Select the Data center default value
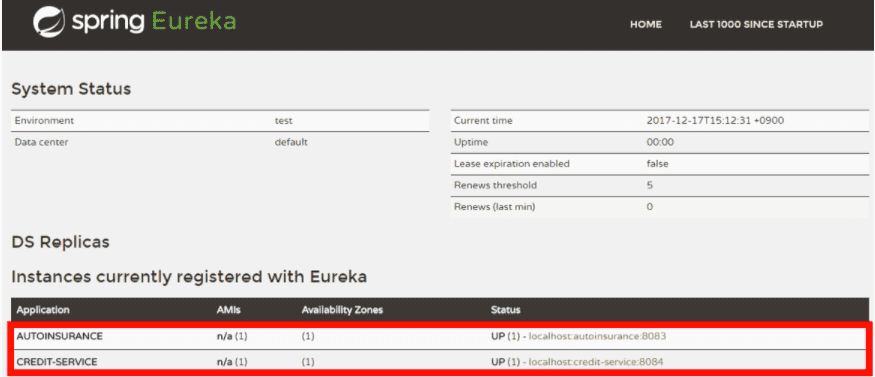875x377 pixels. 291,142
